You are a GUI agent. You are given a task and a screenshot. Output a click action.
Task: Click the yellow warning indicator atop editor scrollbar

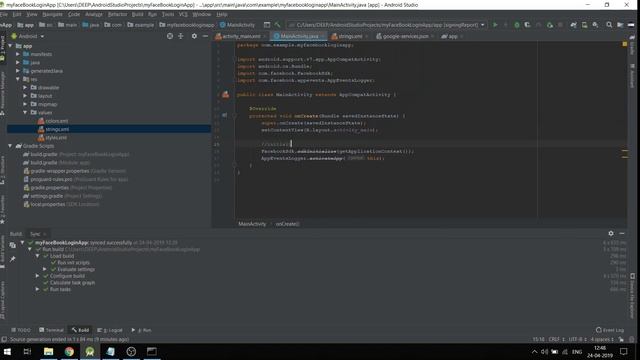point(624,44)
